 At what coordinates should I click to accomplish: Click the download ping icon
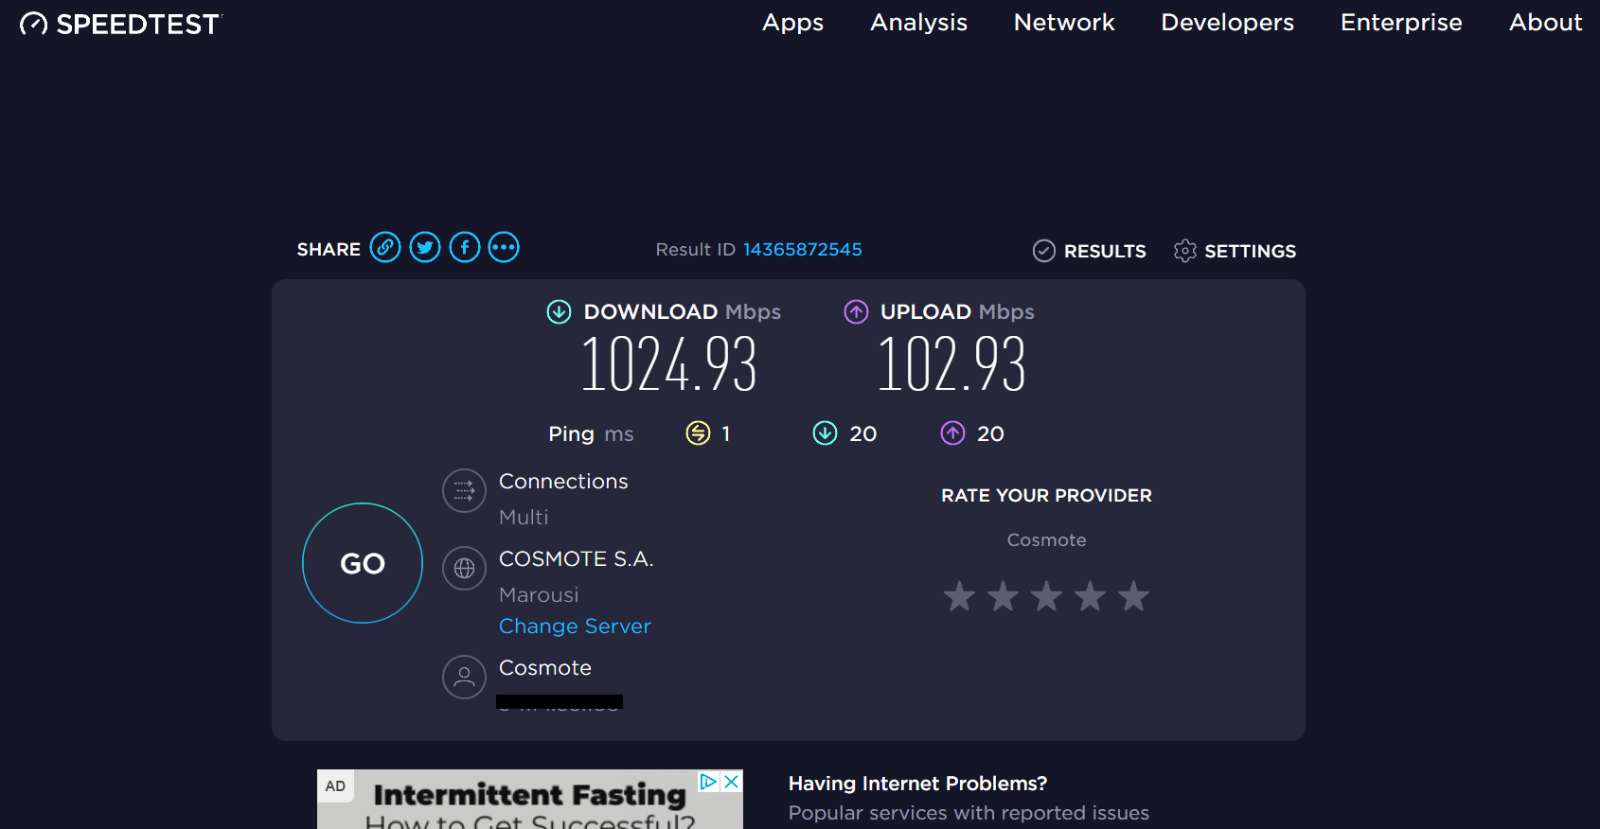point(825,433)
